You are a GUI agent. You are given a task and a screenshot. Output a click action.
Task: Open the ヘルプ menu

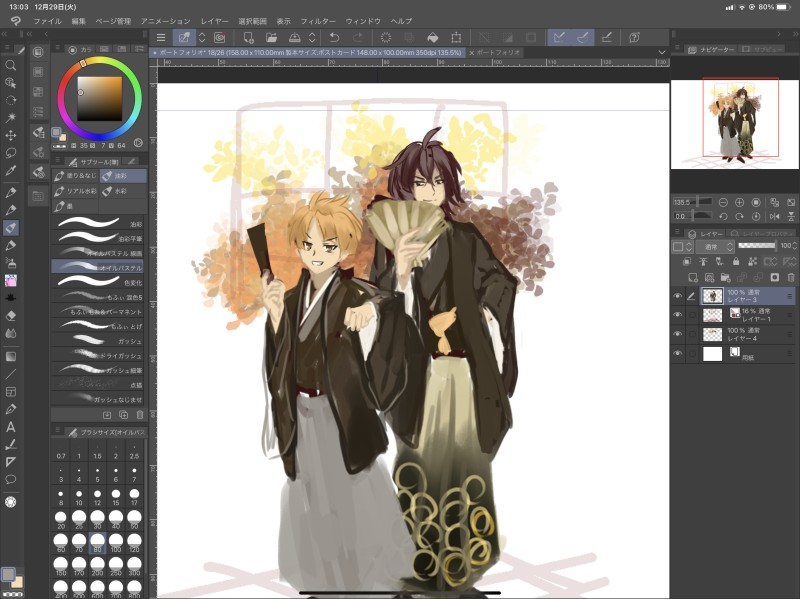(401, 21)
